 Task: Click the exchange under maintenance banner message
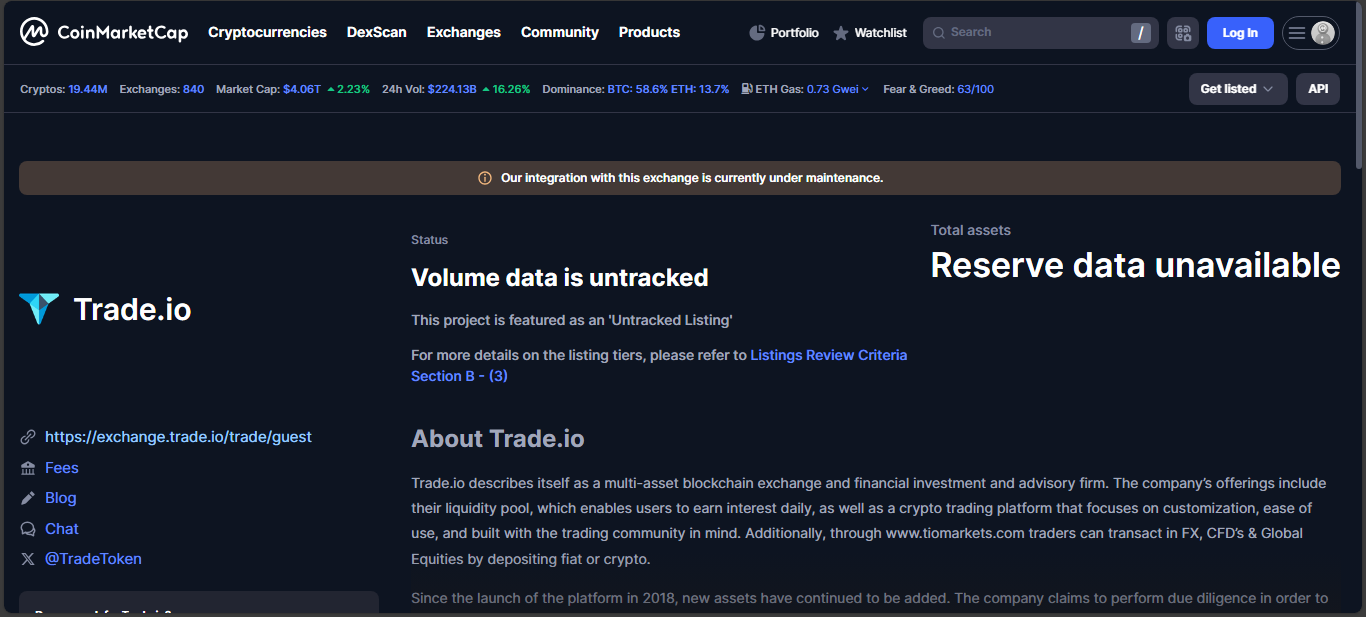tap(692, 178)
